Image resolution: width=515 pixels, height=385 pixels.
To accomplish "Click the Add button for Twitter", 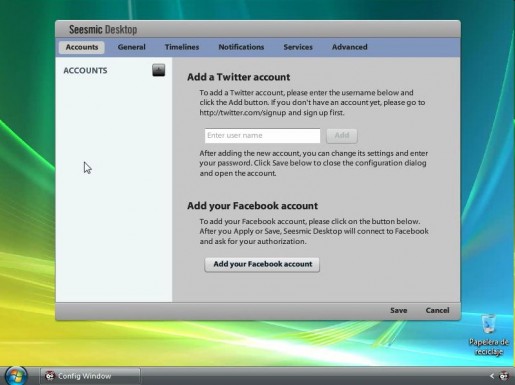I will [x=342, y=136].
